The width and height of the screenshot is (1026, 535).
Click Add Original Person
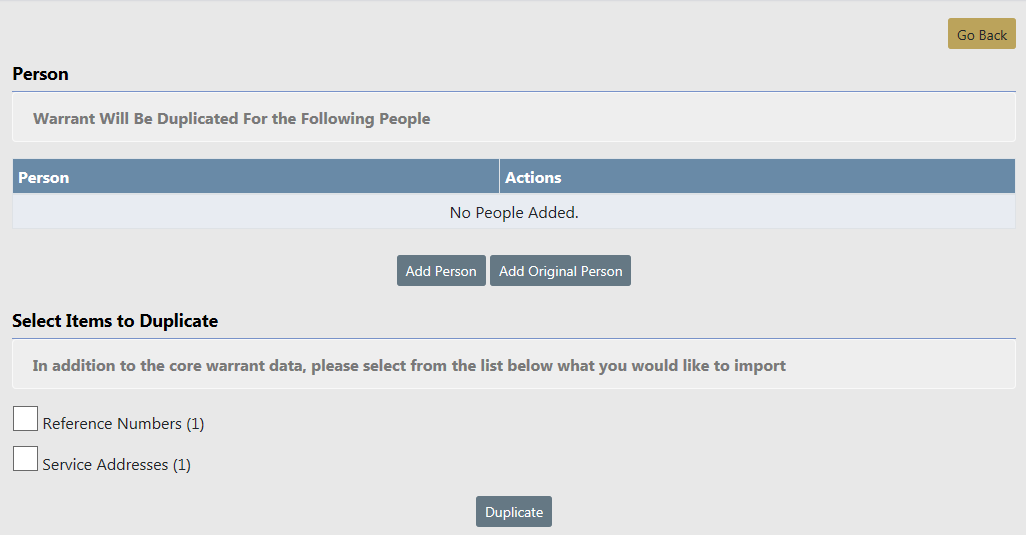pyautogui.click(x=560, y=271)
